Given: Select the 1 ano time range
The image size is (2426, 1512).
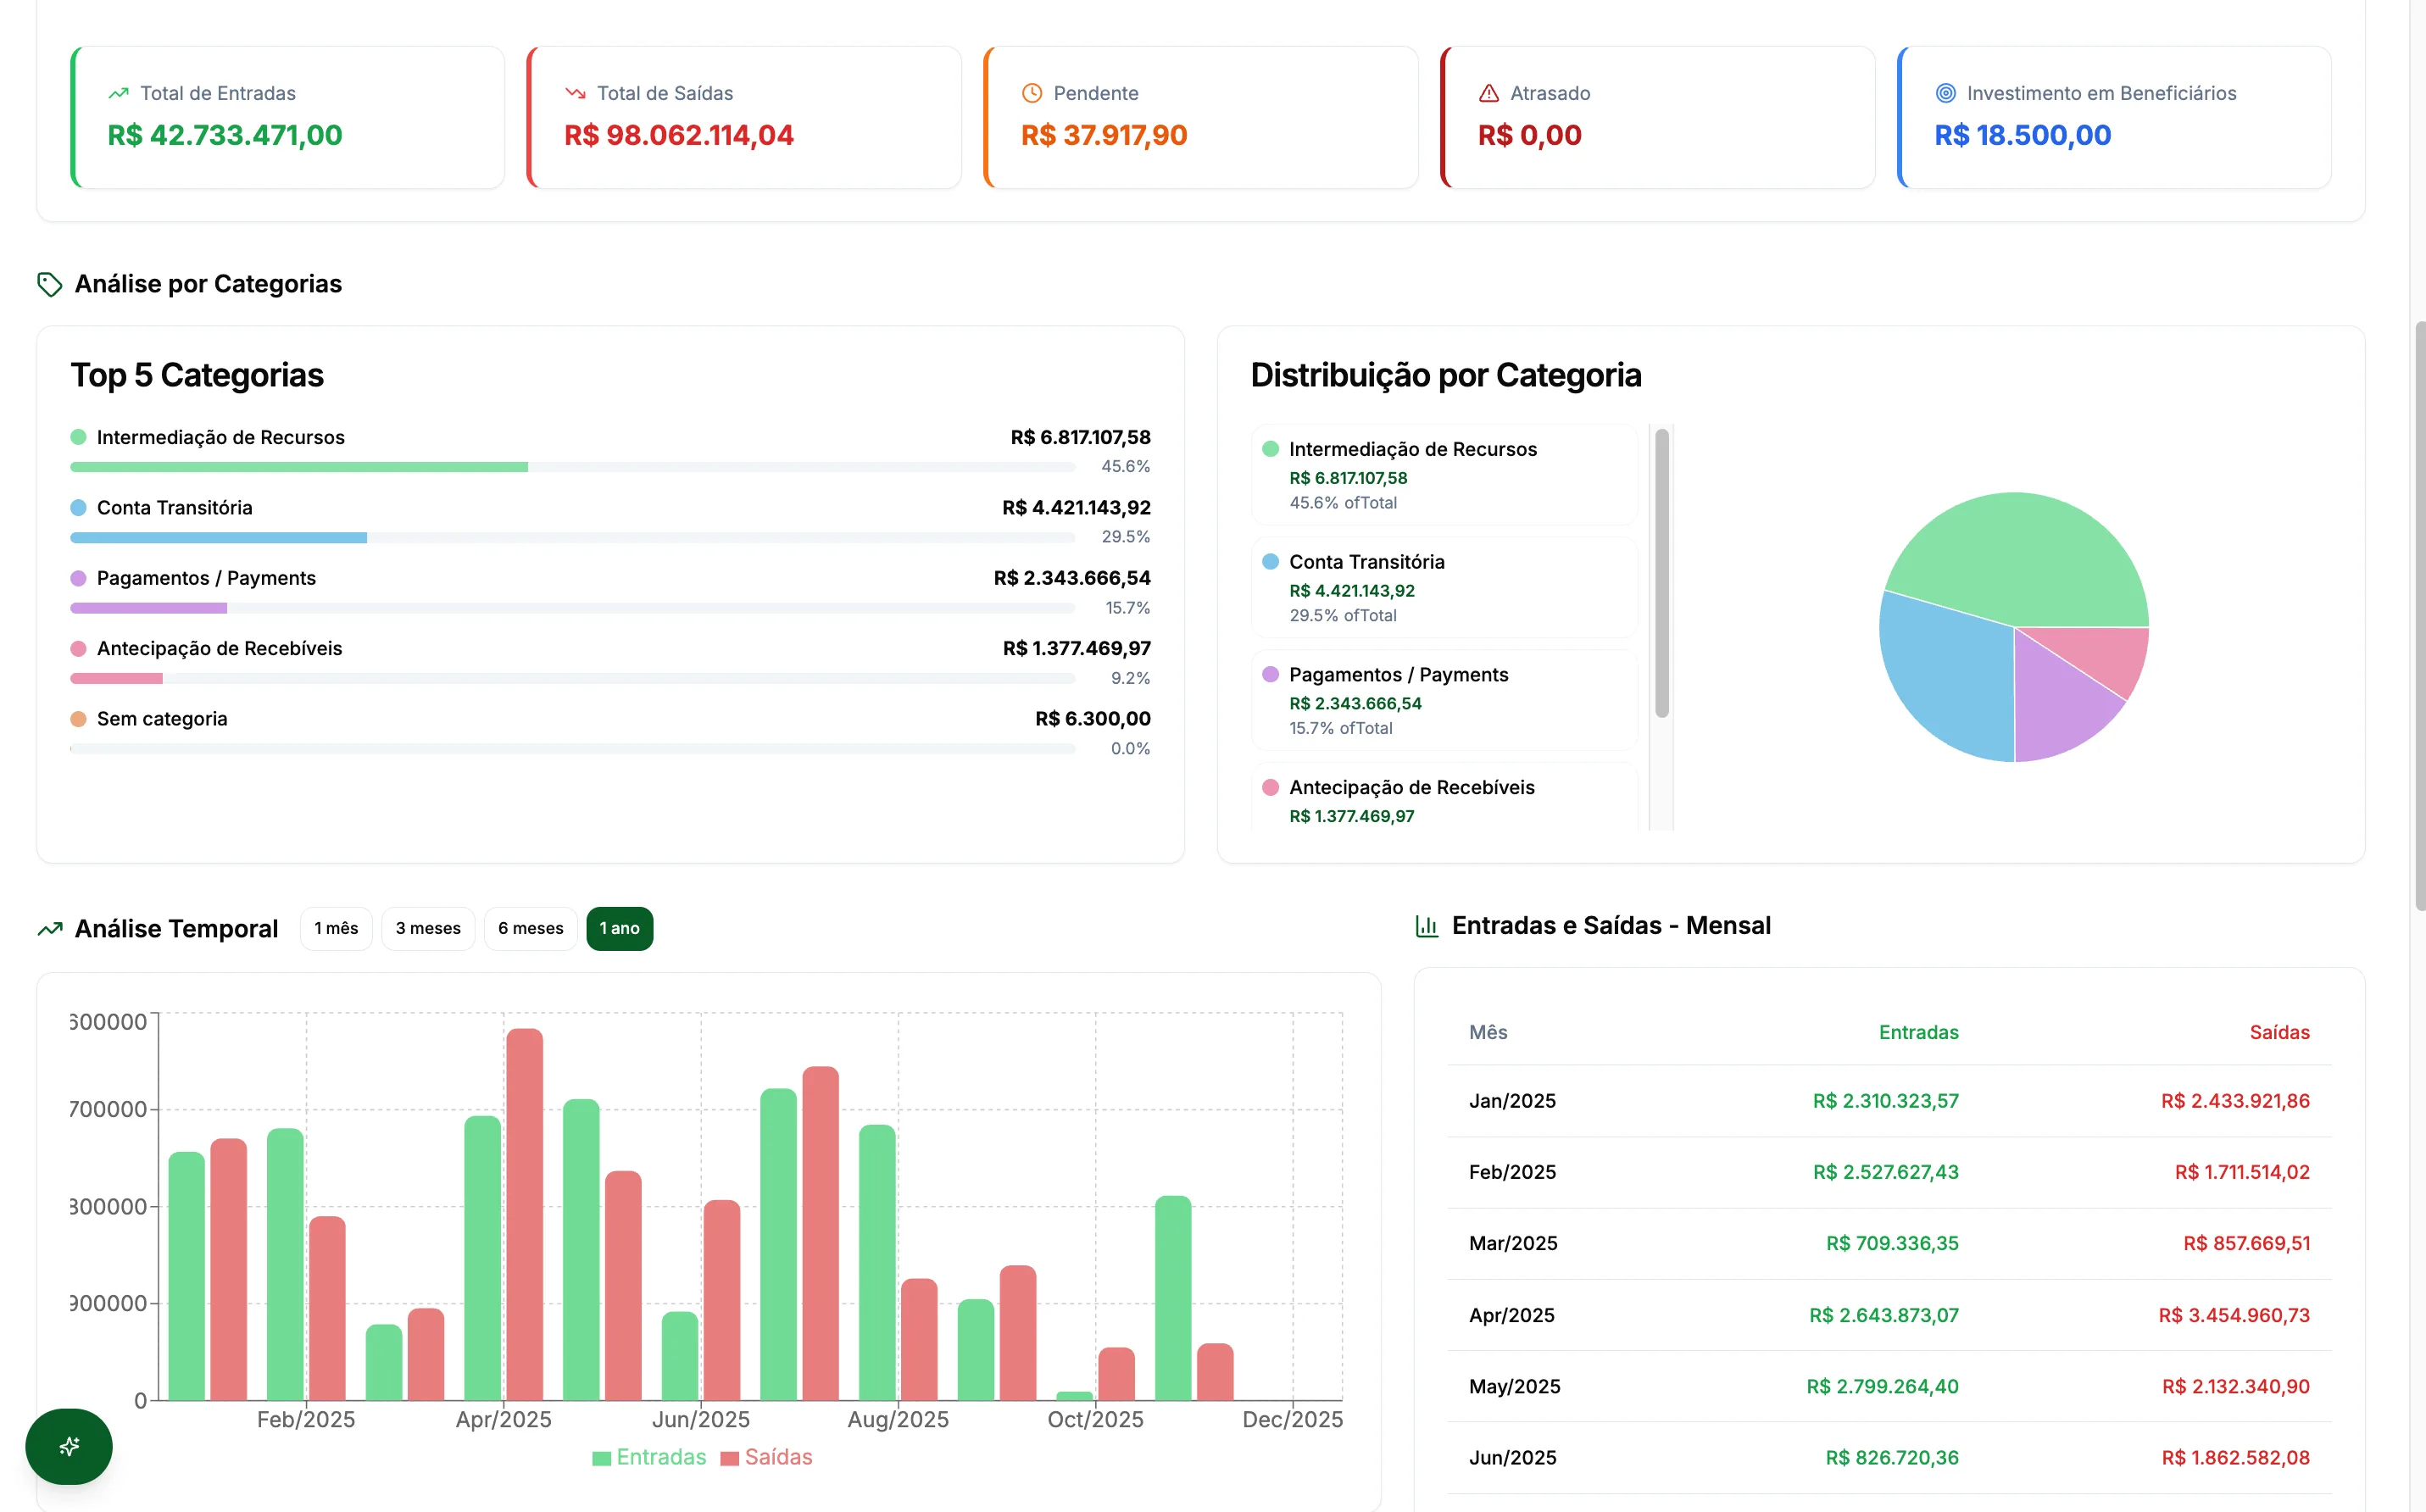Looking at the screenshot, I should [620, 928].
